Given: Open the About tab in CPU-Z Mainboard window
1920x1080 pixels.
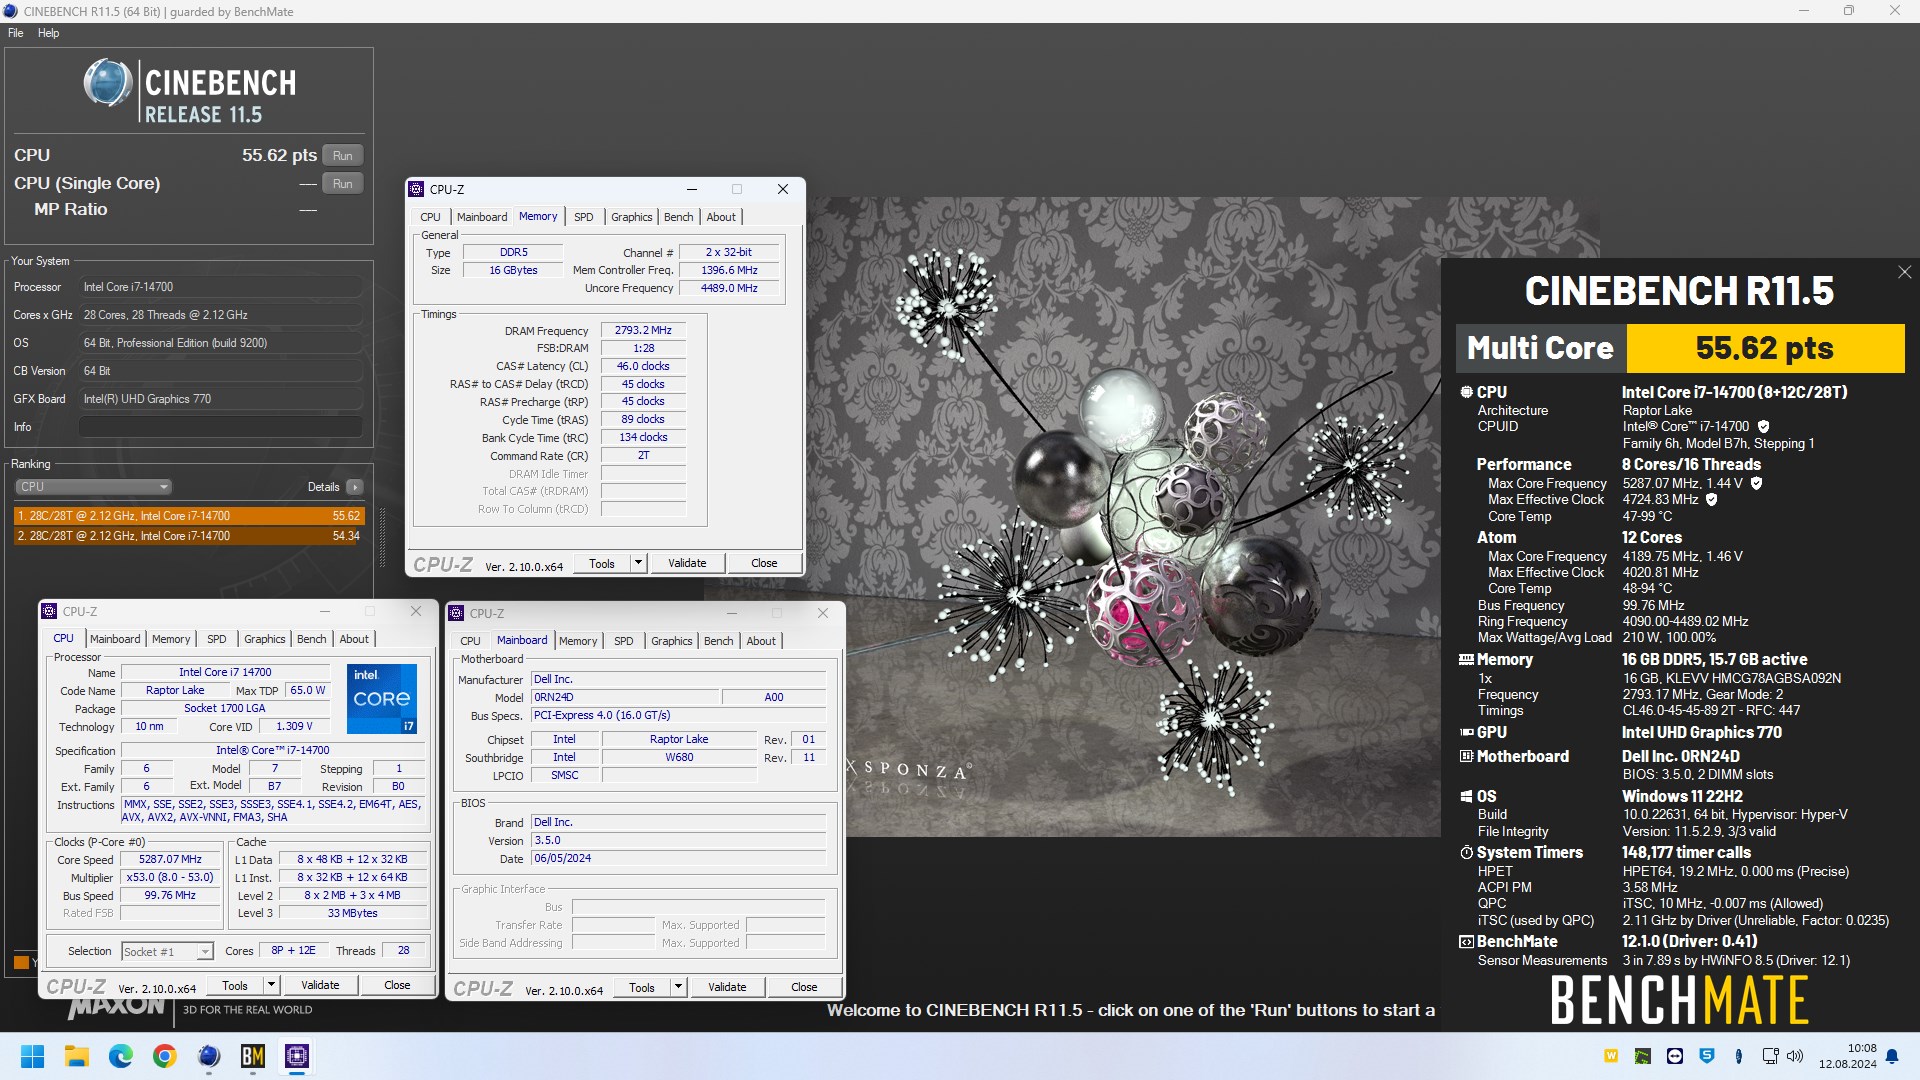Looking at the screenshot, I should [761, 641].
